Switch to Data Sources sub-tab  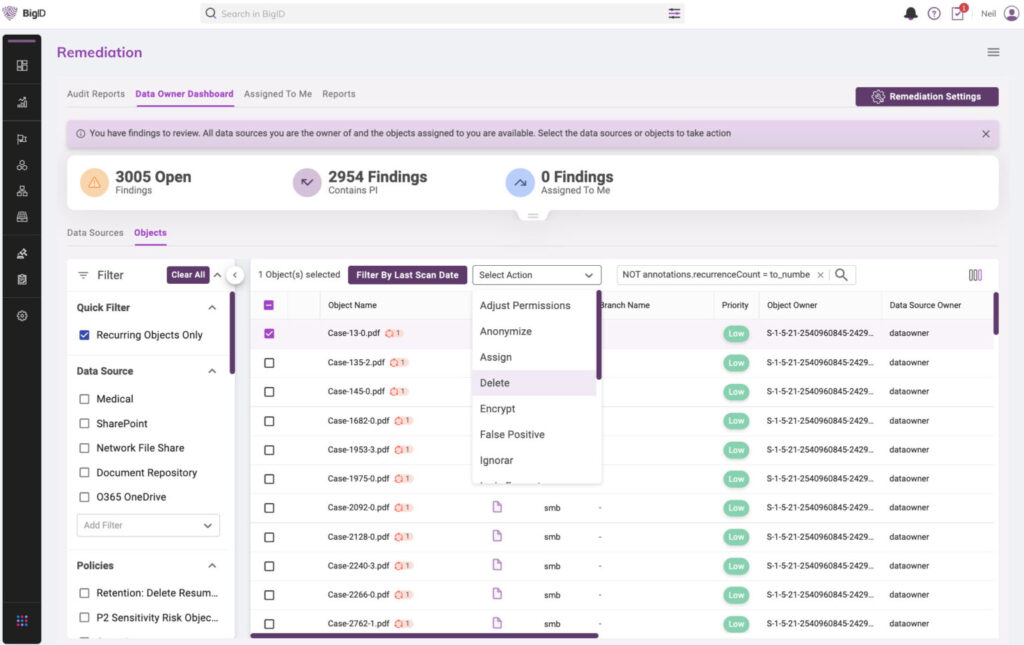tap(95, 232)
